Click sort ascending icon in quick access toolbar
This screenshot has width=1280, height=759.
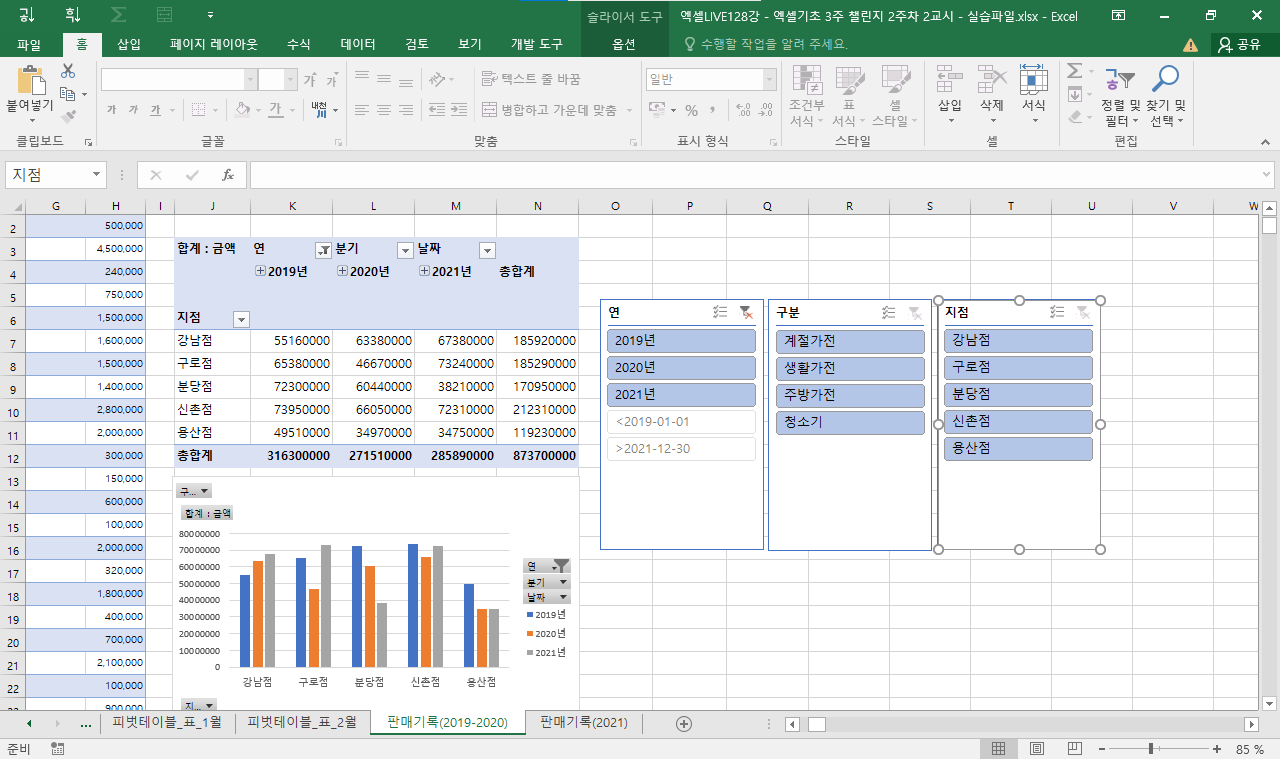click(x=25, y=15)
